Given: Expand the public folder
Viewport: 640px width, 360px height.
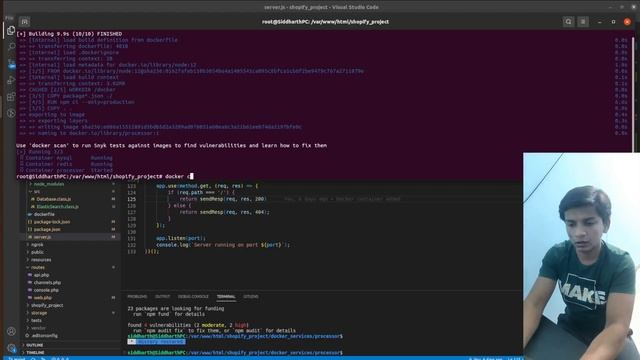Looking at the screenshot, I should pyautogui.click(x=37, y=252).
